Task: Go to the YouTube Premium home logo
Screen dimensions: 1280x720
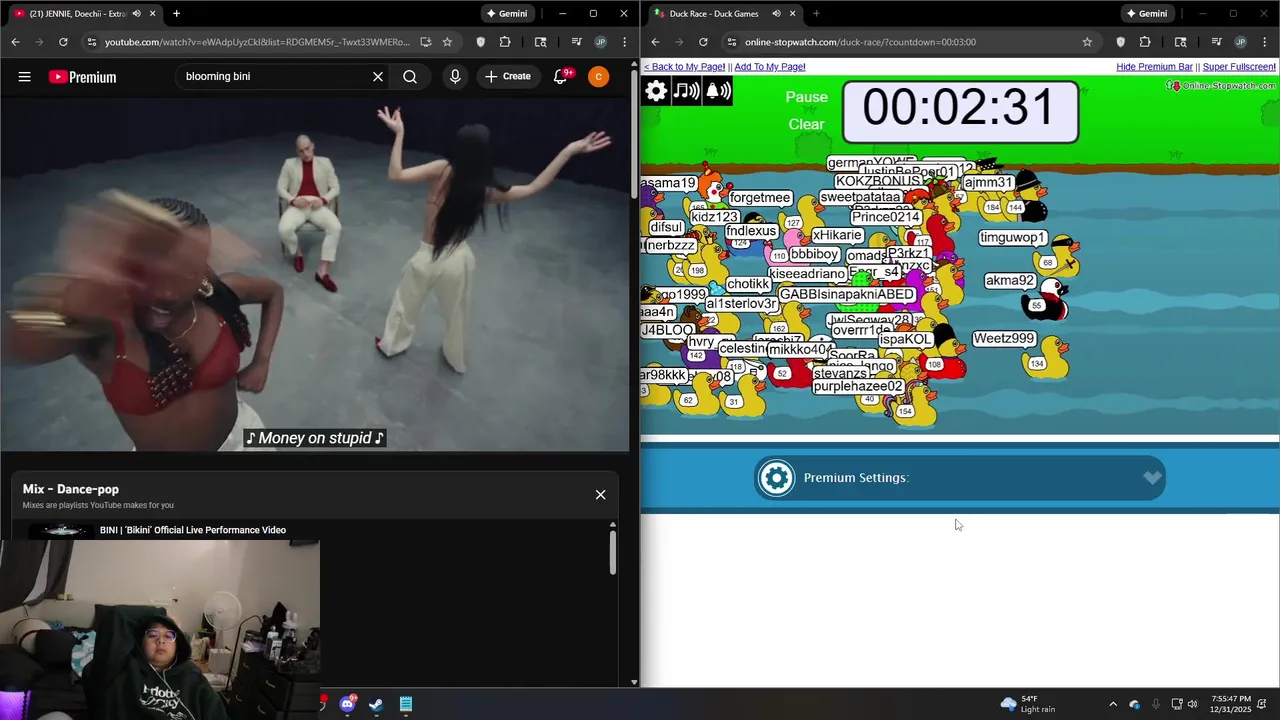Action: (82, 77)
